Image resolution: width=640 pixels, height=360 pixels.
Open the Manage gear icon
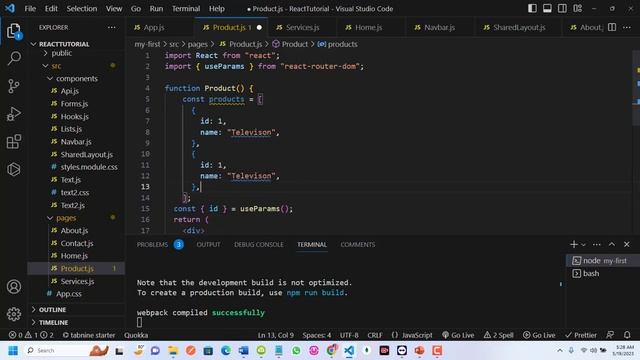pyautogui.click(x=14, y=314)
